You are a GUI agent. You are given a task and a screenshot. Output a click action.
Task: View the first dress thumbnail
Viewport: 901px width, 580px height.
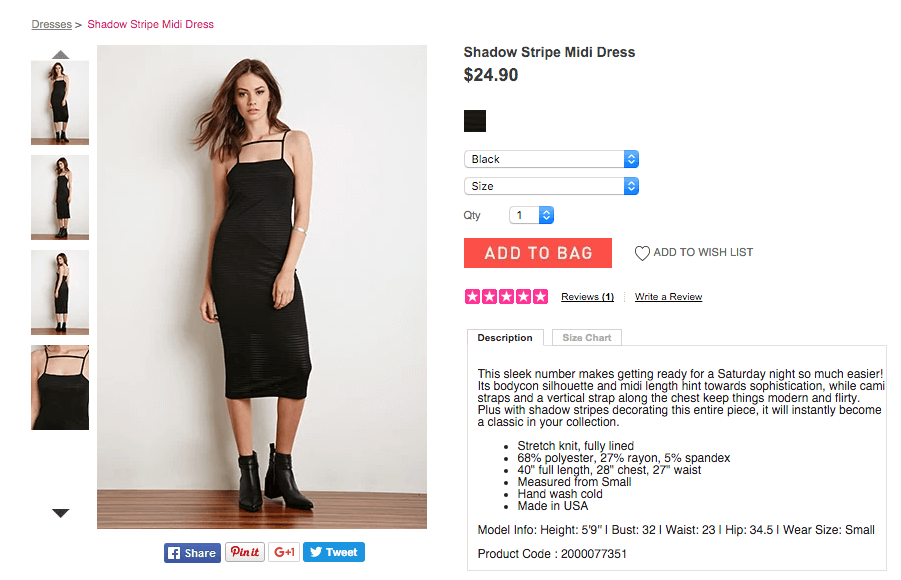(x=60, y=102)
